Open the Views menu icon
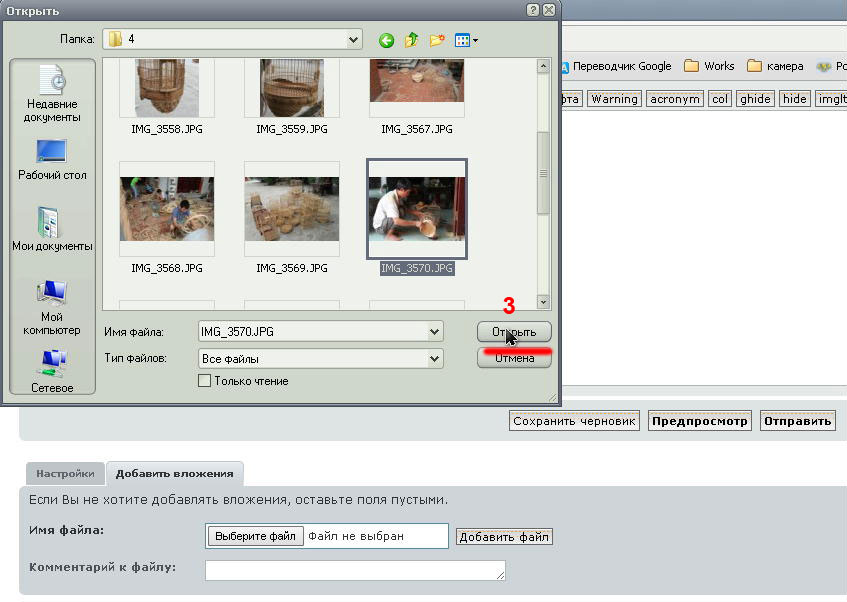This screenshot has height=602, width=847. [x=466, y=40]
